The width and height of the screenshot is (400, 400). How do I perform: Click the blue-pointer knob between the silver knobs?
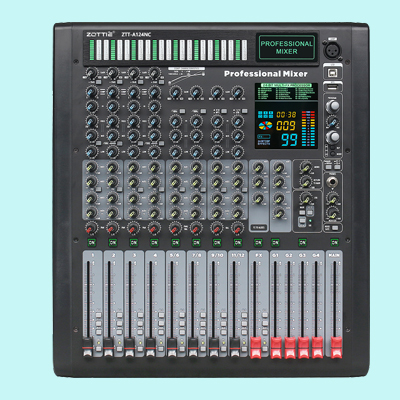tap(332, 122)
